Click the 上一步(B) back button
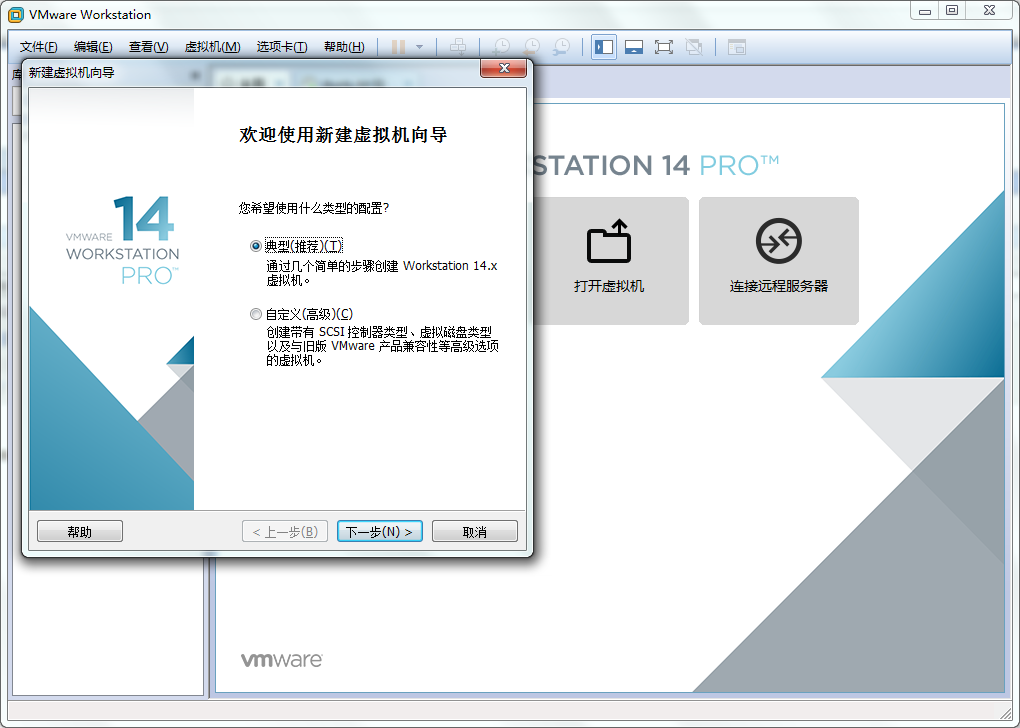Screen dimensions: 1020x728 285,532
